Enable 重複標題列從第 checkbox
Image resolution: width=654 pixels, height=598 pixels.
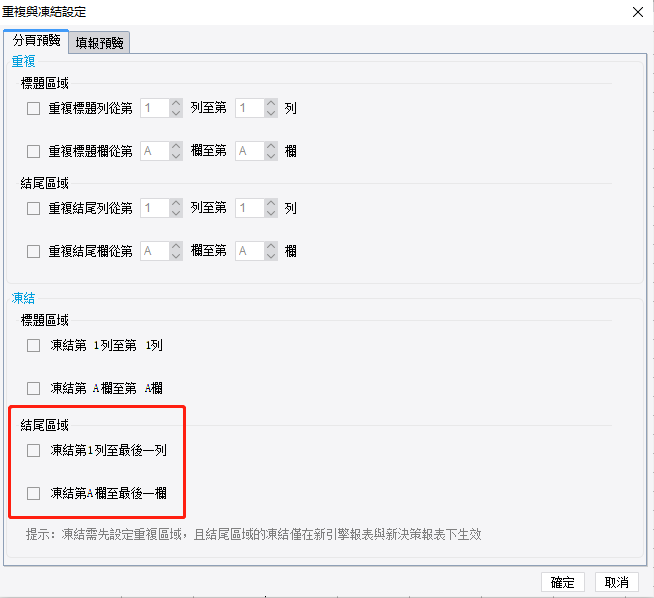pyautogui.click(x=33, y=108)
